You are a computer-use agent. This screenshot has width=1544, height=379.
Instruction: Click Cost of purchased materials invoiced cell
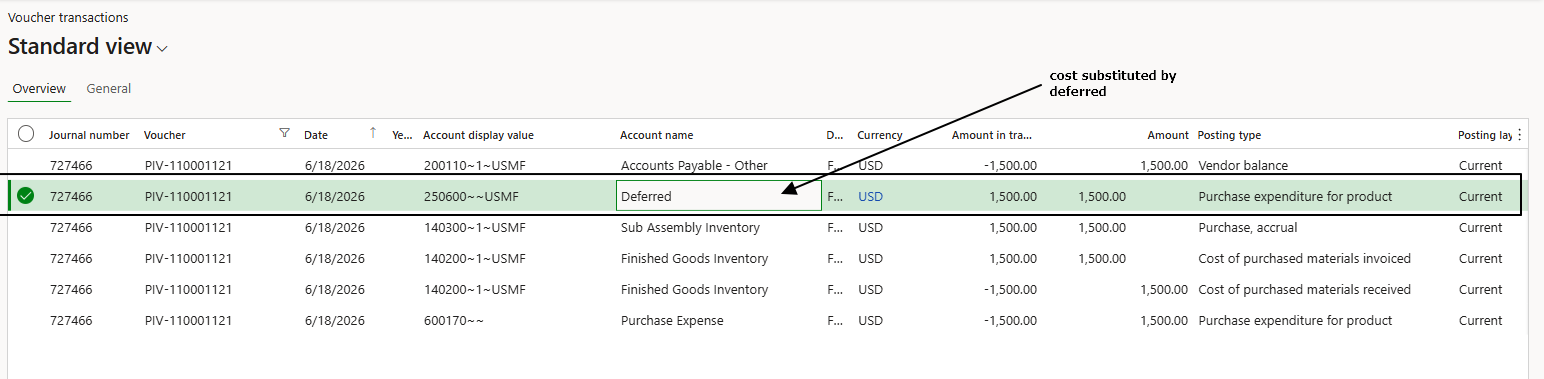pyautogui.click(x=1304, y=259)
